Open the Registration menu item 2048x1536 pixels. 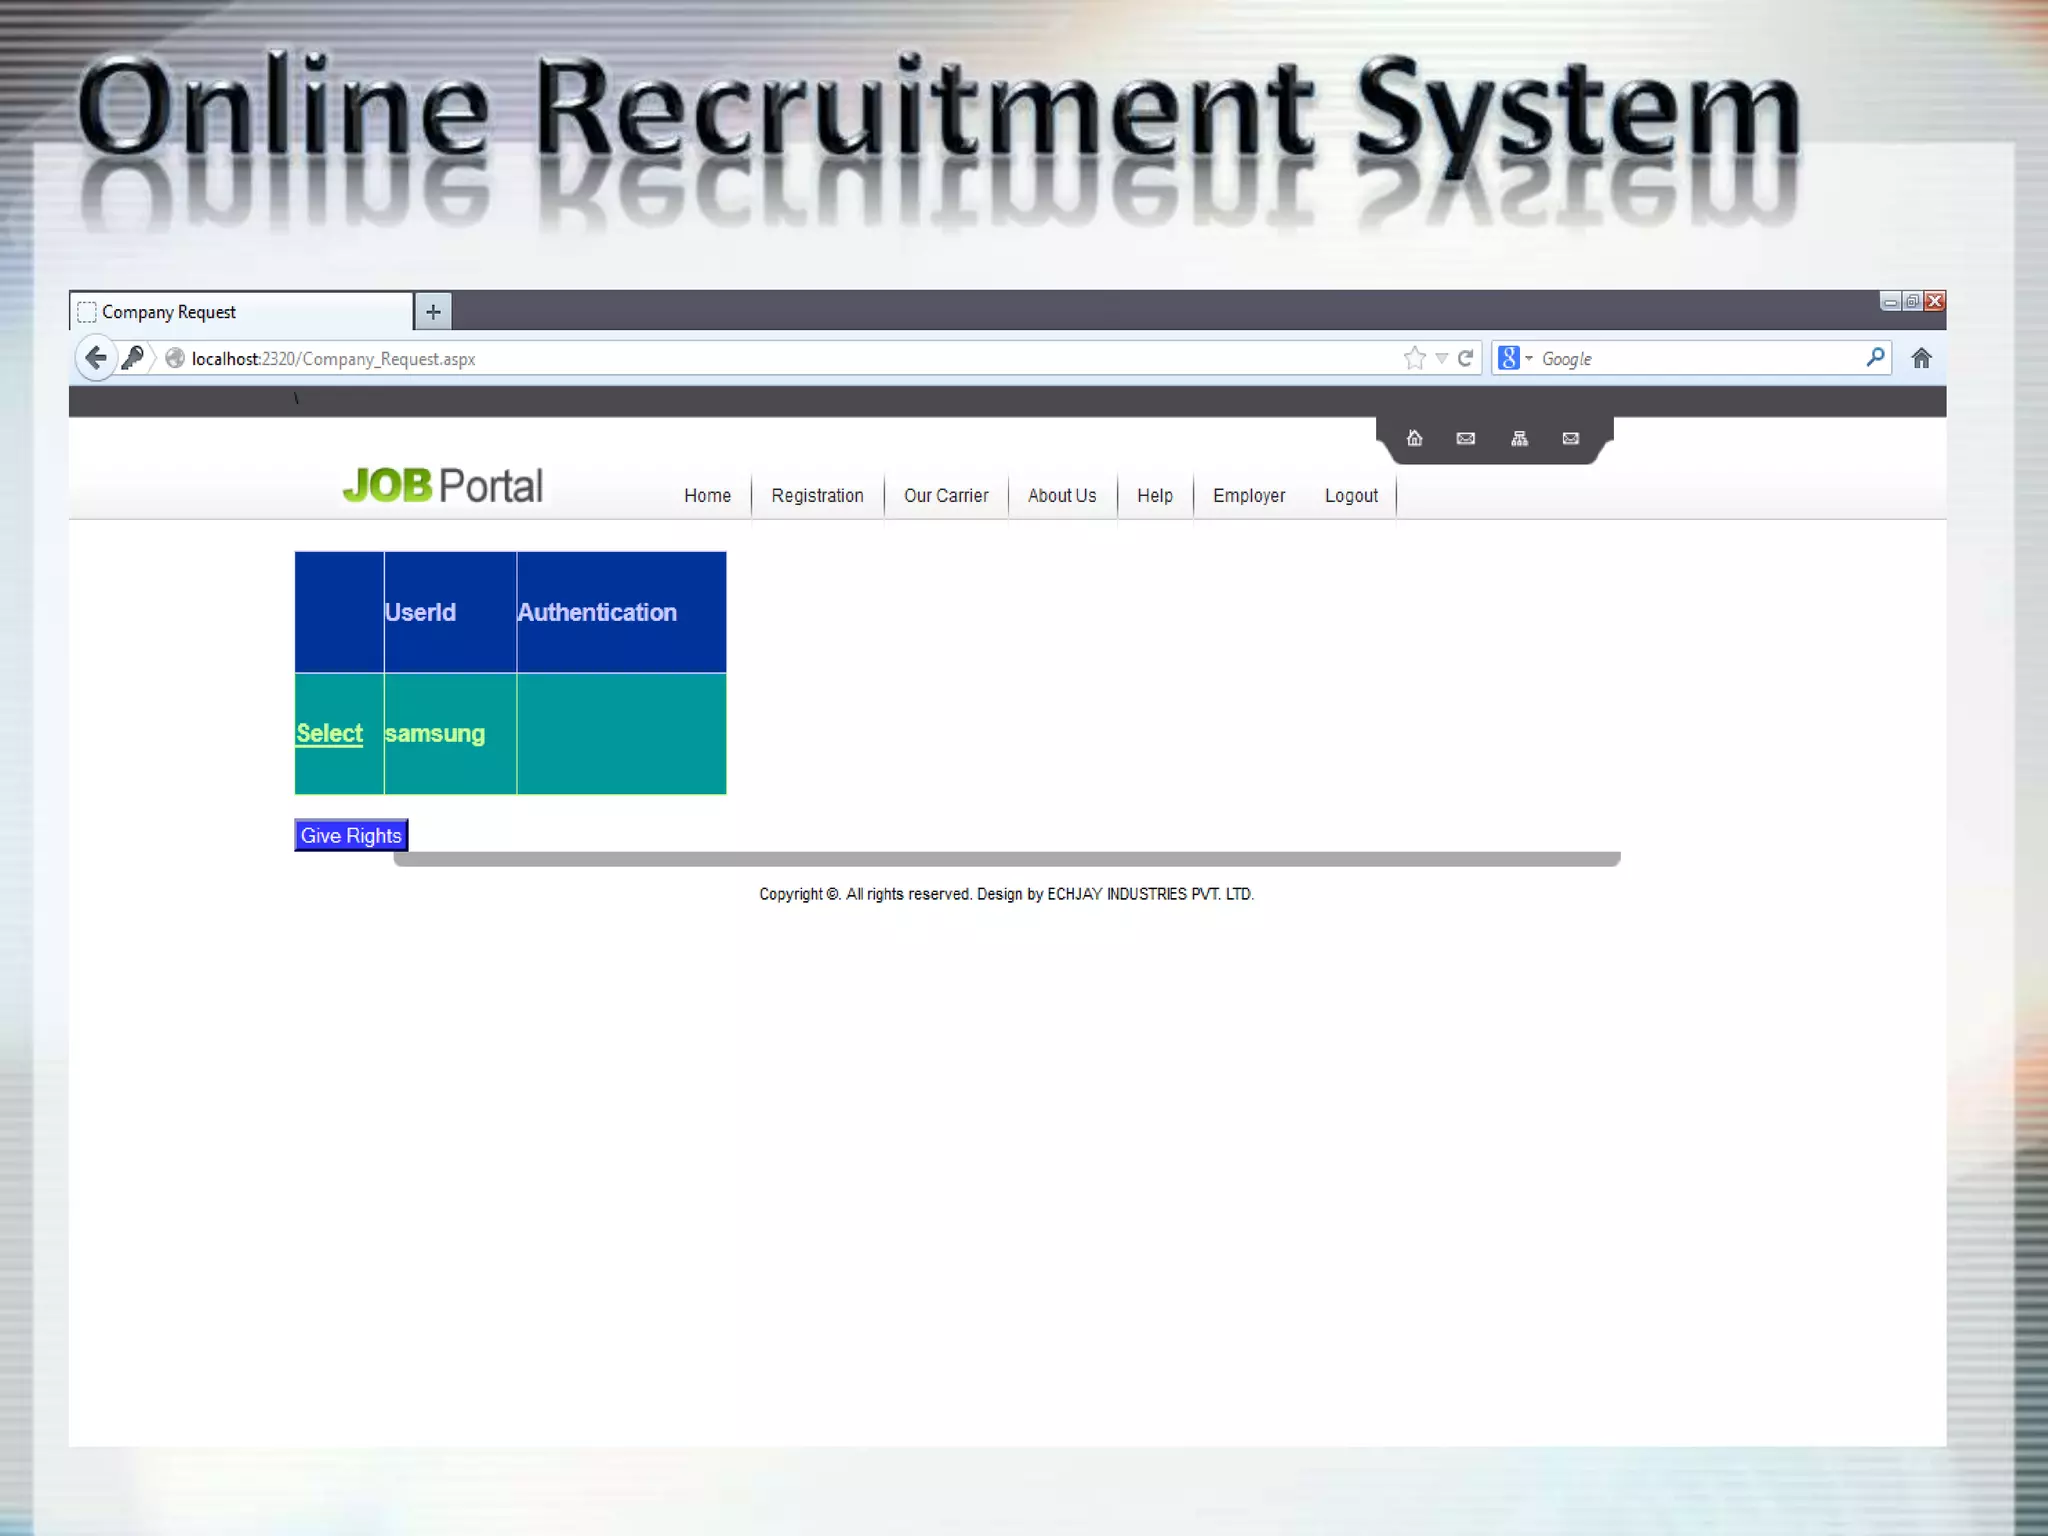pyautogui.click(x=817, y=496)
